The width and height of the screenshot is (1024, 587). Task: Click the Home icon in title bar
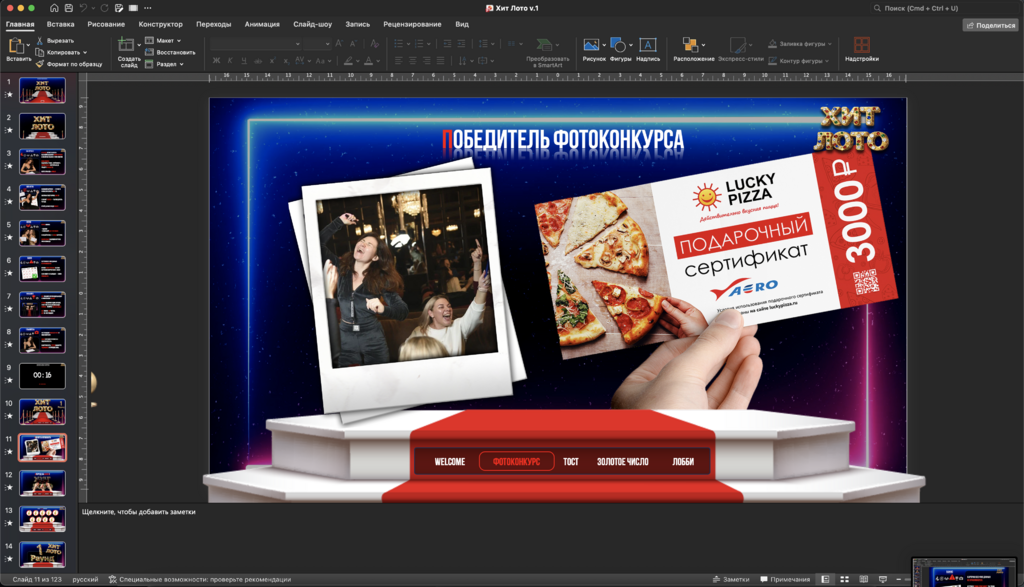(54, 8)
